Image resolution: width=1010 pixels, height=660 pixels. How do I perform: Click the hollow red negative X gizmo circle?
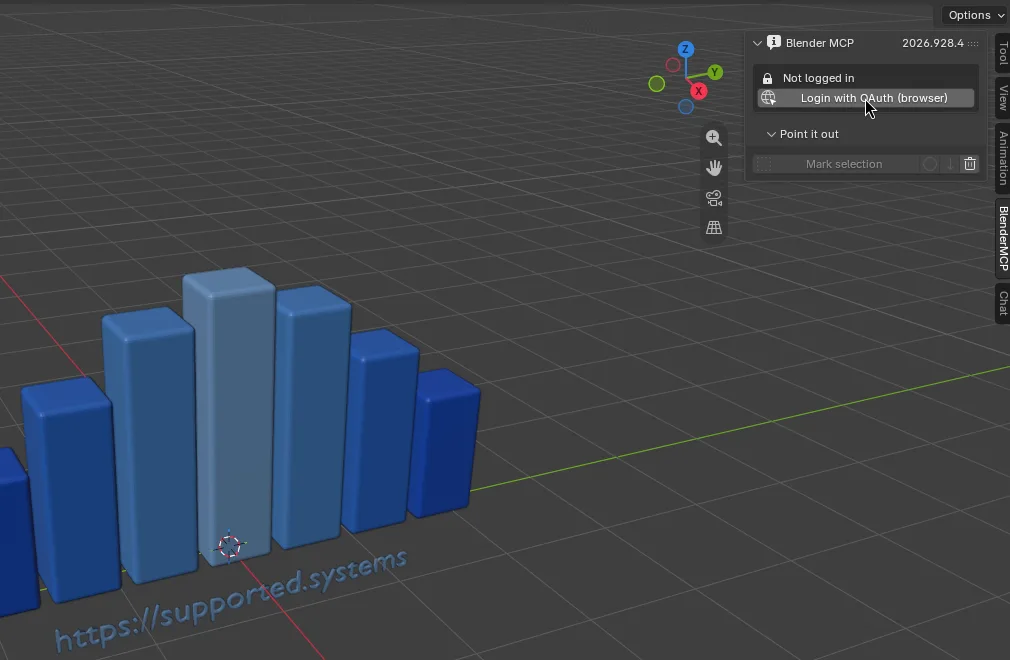pos(672,65)
